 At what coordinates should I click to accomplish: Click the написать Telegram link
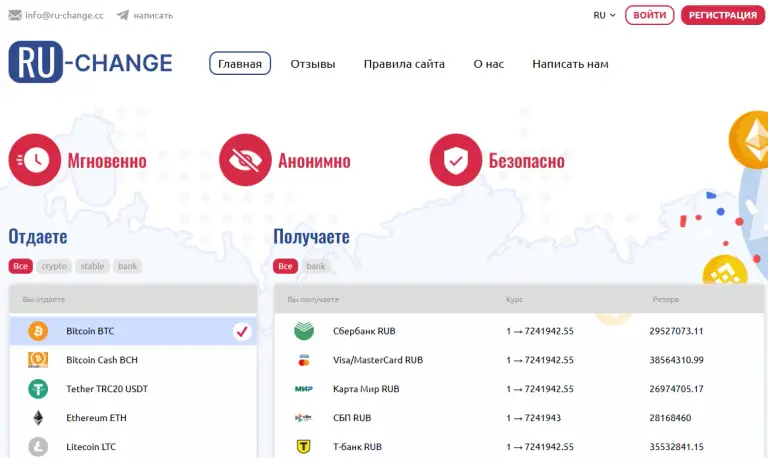point(153,15)
